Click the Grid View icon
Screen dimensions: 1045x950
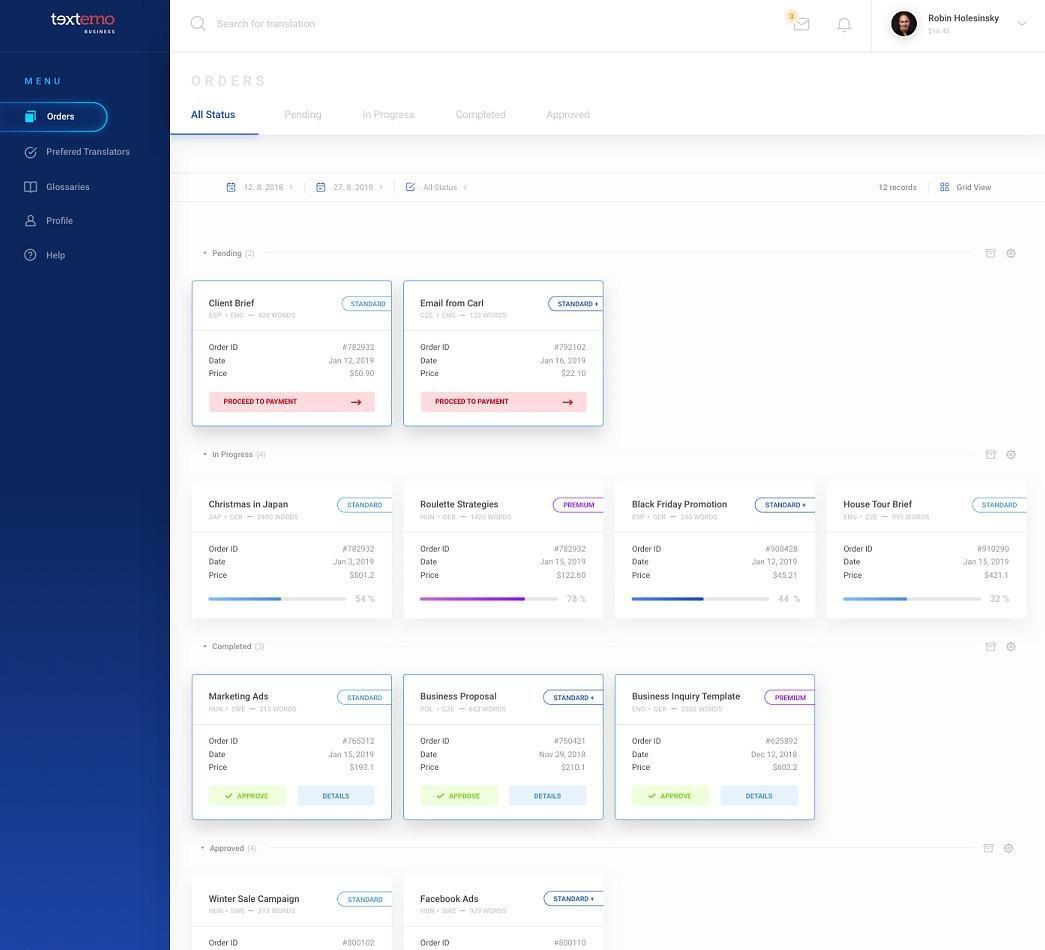coord(944,187)
